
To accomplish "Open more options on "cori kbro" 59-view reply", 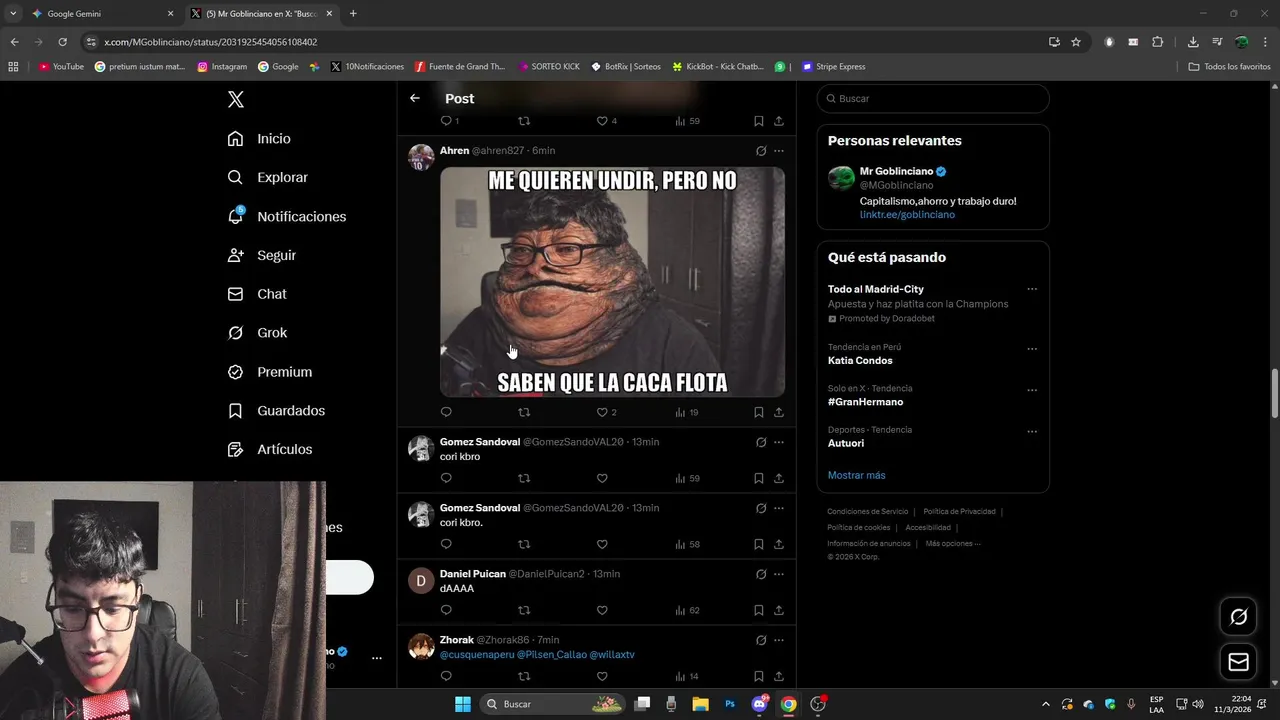I will [x=779, y=442].
